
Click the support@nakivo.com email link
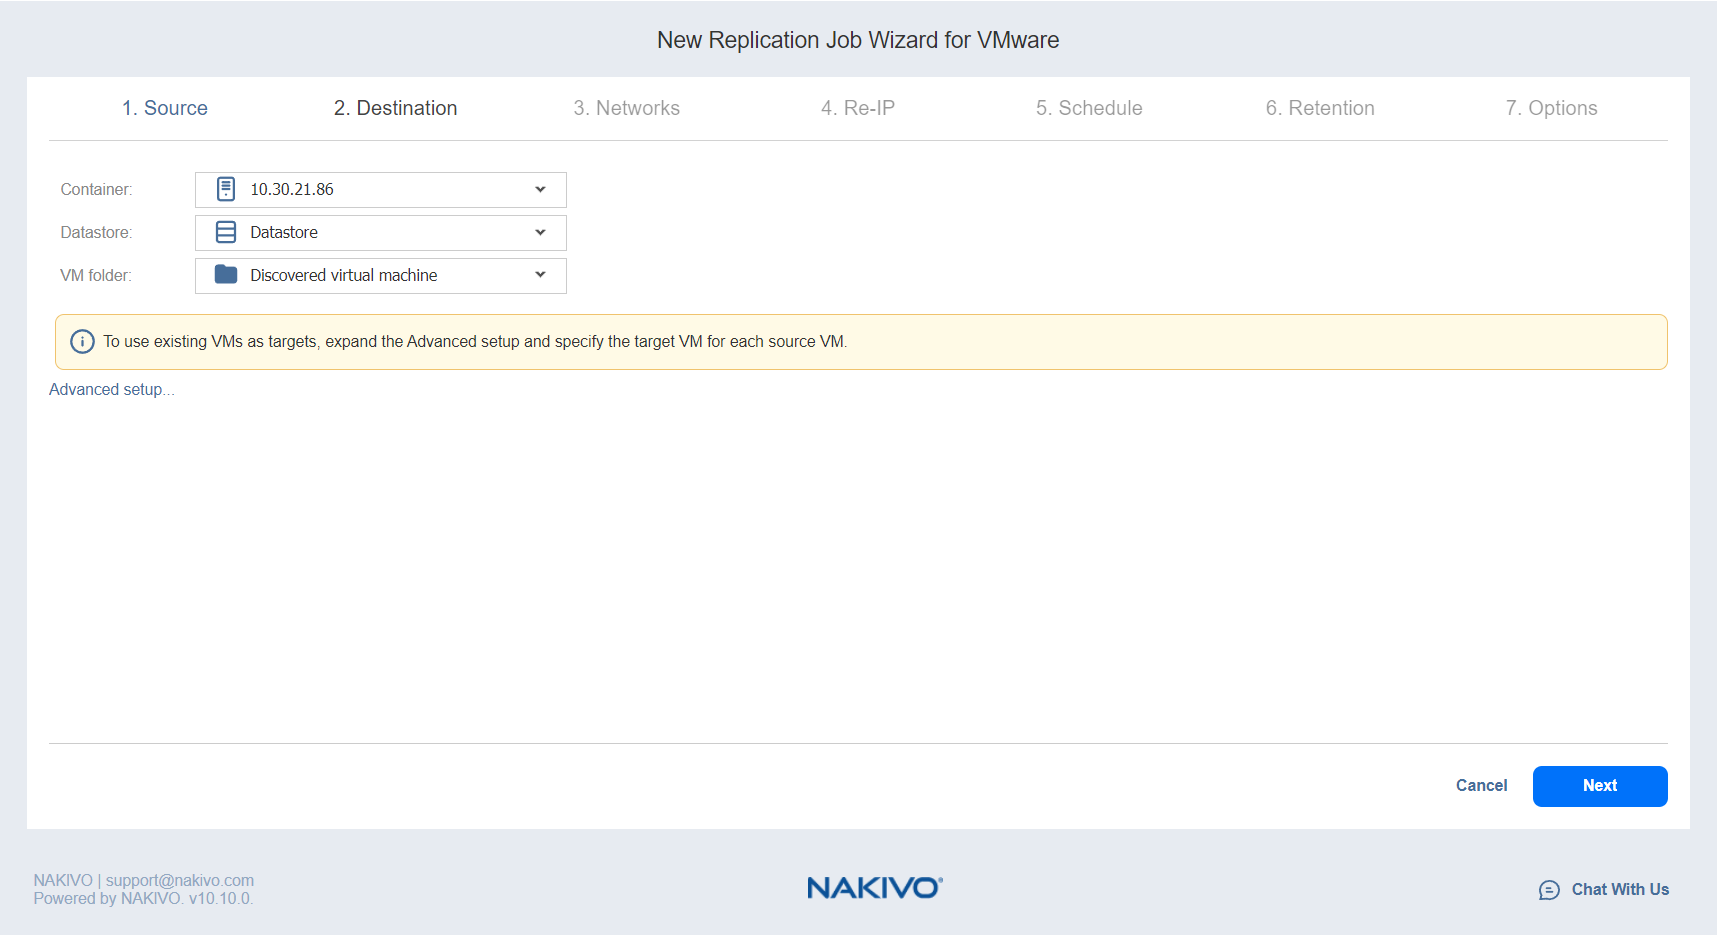[180, 880]
